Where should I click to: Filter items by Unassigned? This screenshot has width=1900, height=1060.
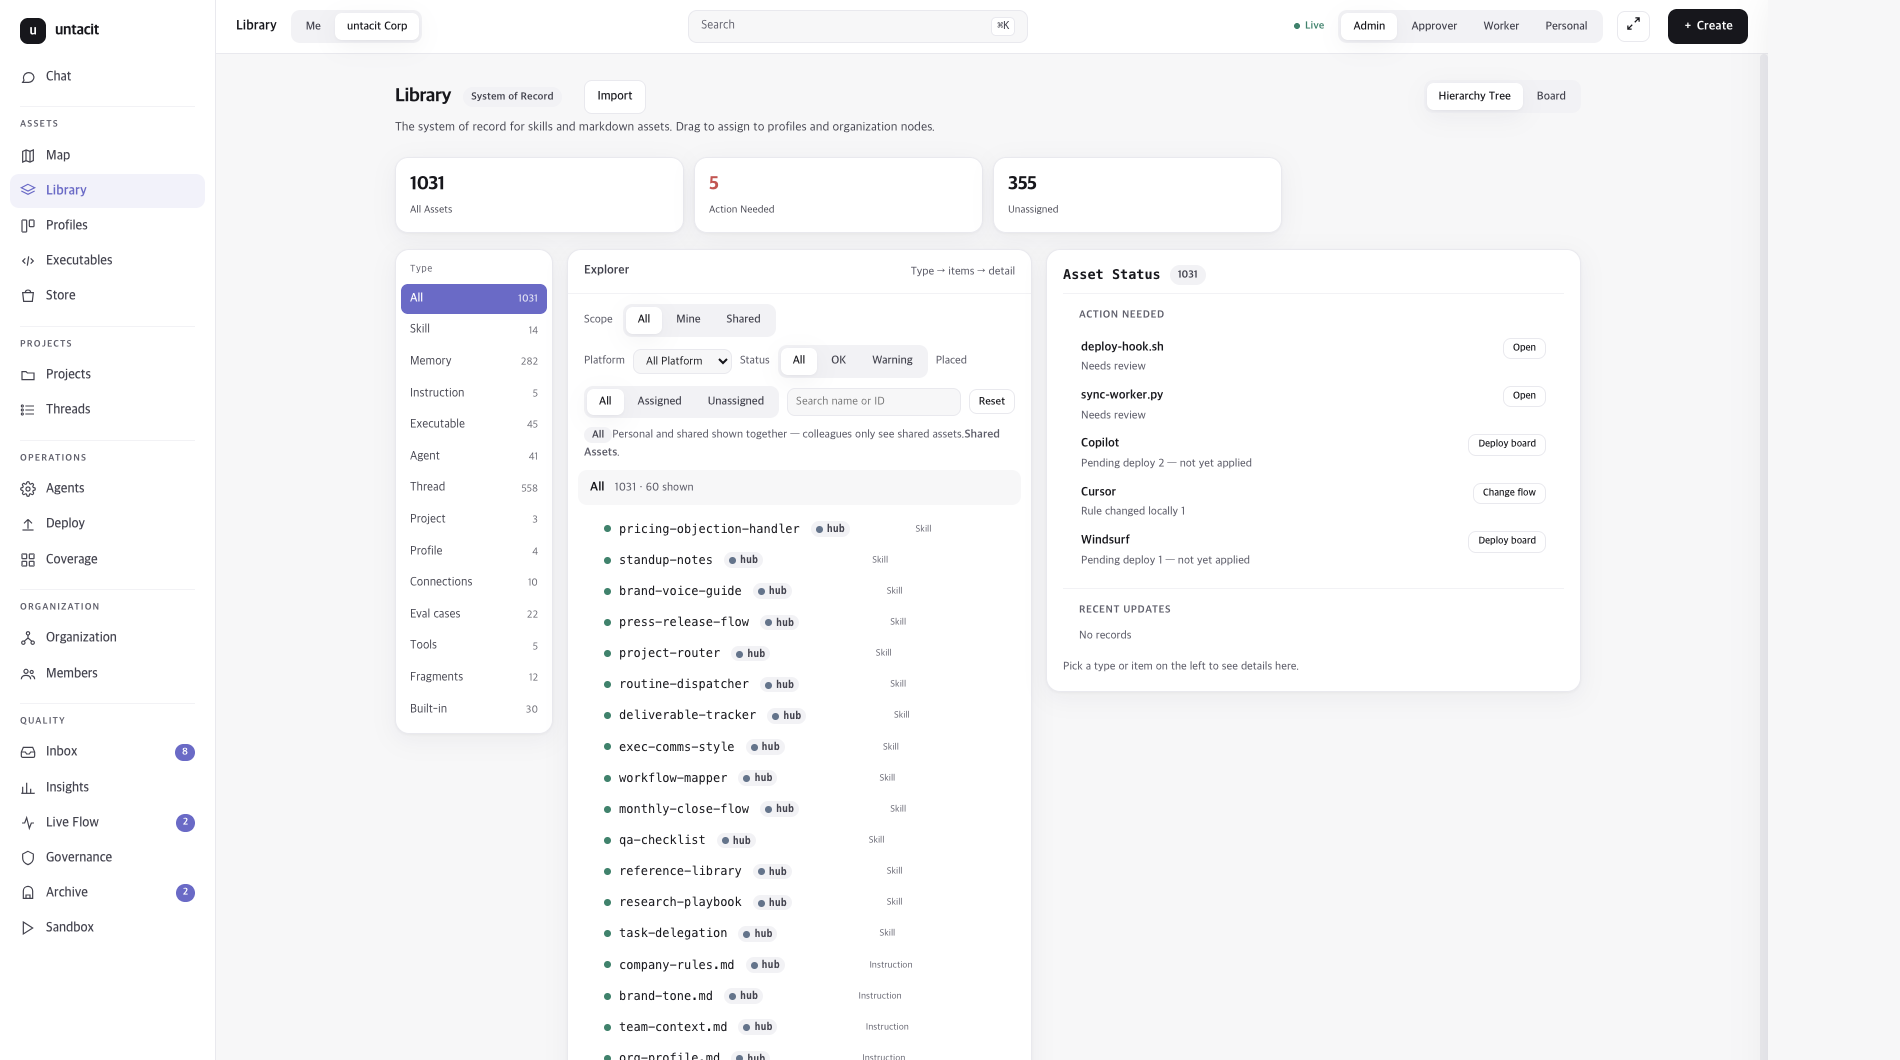[736, 401]
